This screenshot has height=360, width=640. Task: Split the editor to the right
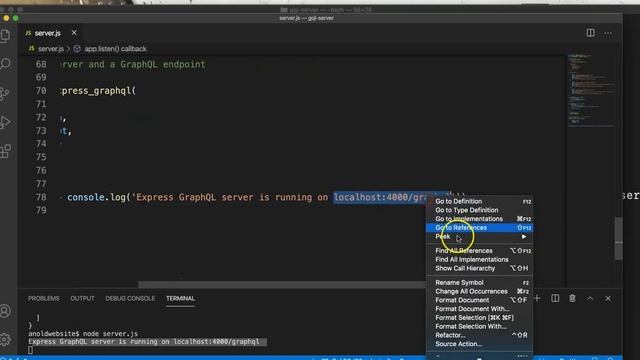coord(590,33)
